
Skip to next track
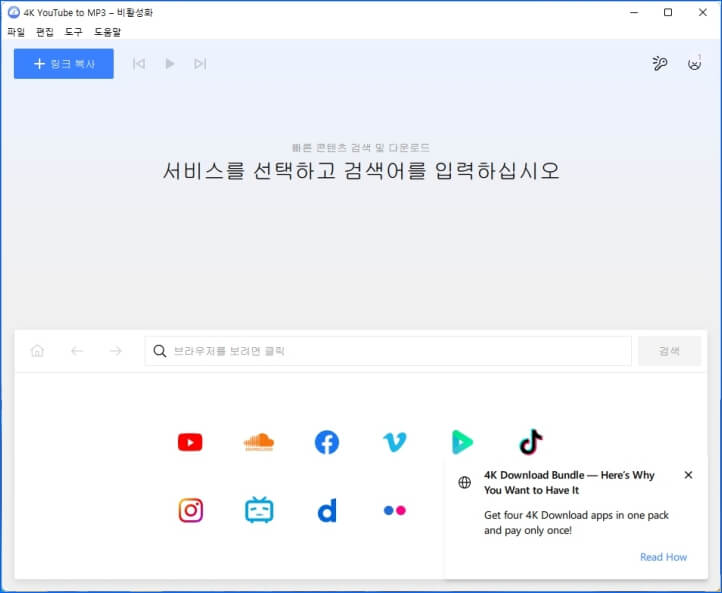(200, 64)
